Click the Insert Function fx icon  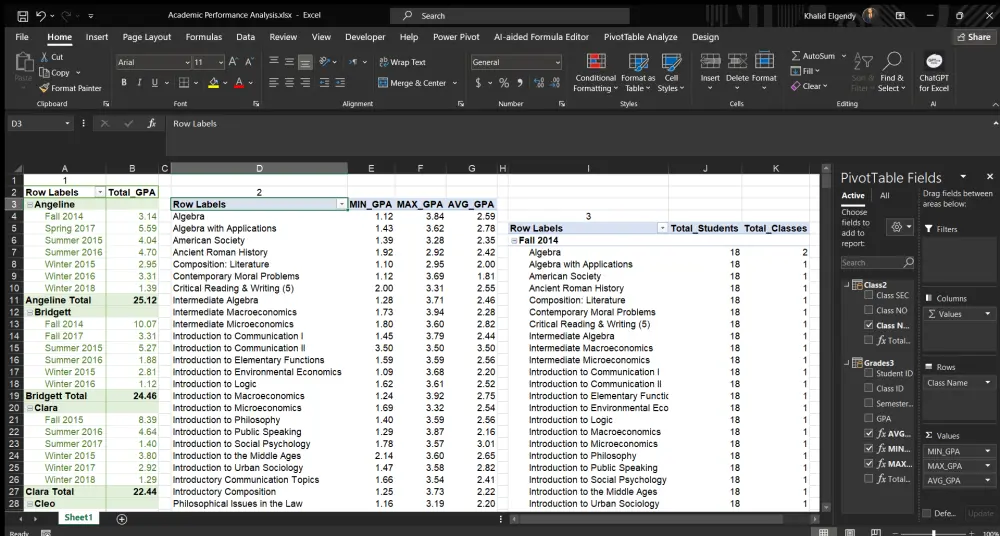pyautogui.click(x=151, y=124)
